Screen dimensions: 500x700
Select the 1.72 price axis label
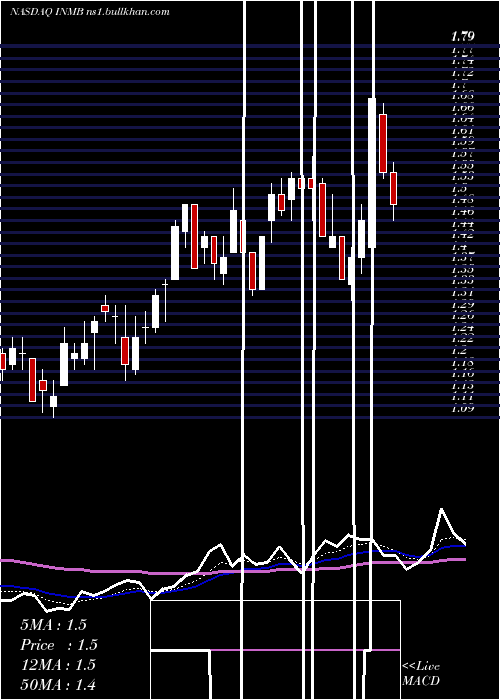pyautogui.click(x=462, y=73)
